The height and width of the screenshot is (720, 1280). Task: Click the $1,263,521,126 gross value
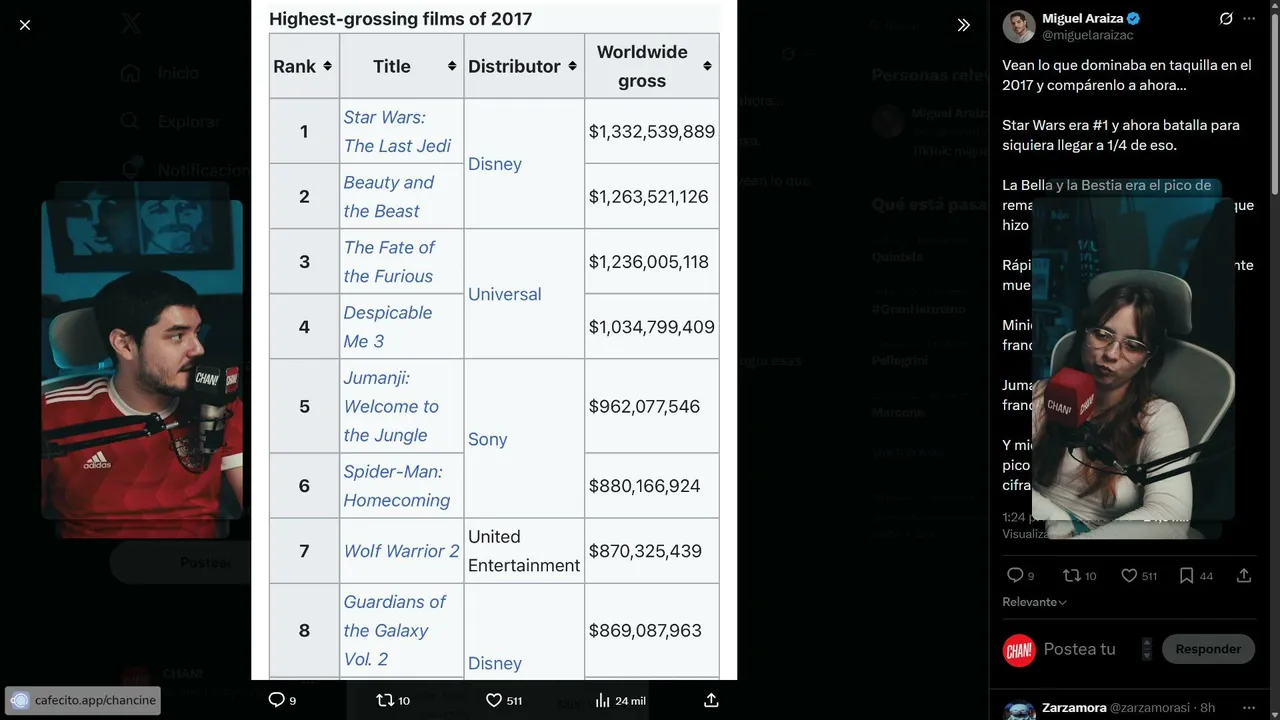tap(648, 197)
